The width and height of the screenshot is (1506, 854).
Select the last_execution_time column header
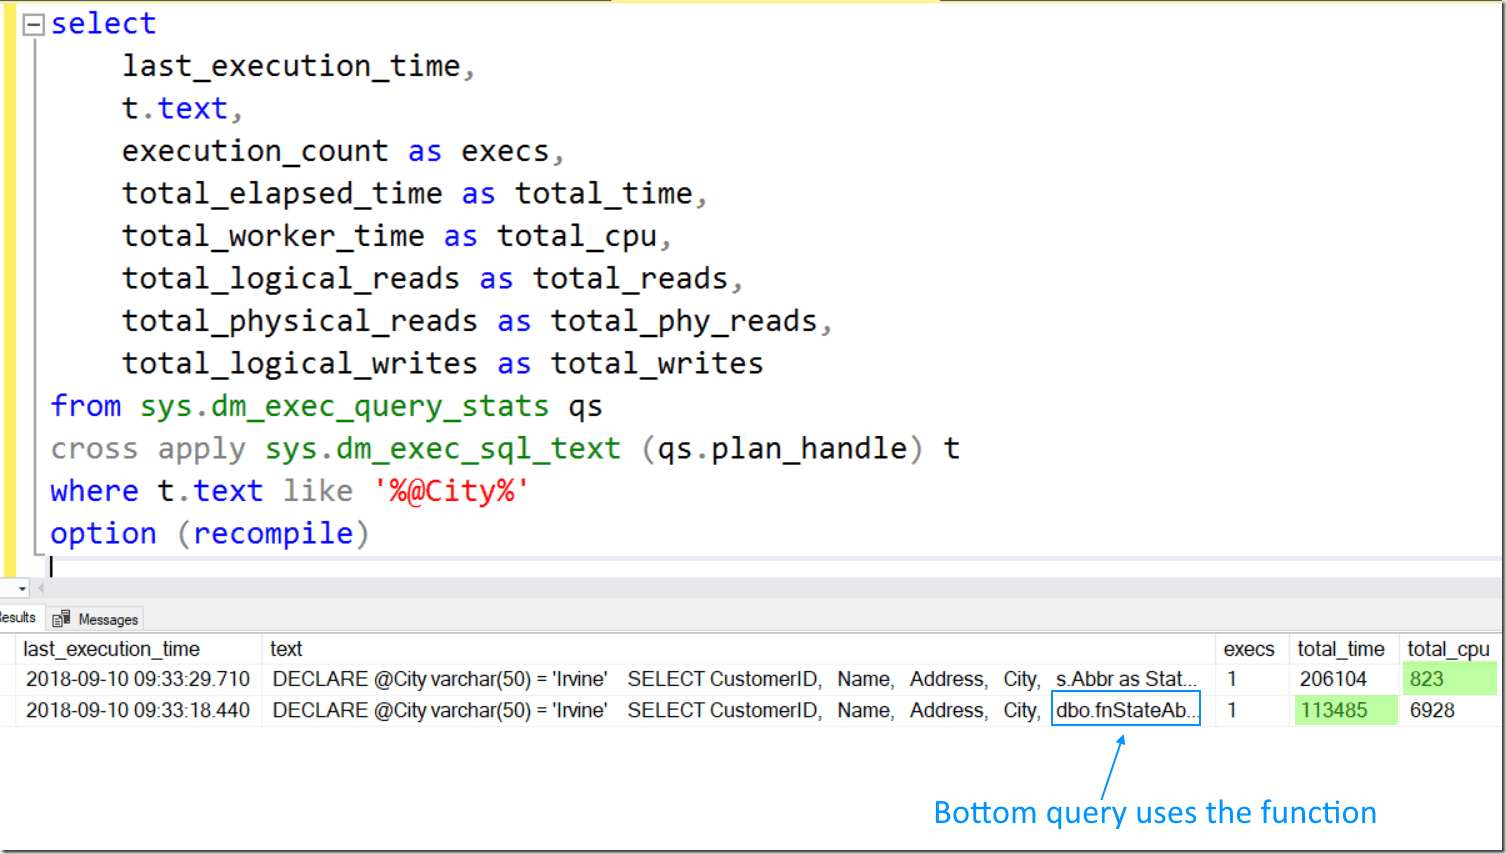point(111,649)
